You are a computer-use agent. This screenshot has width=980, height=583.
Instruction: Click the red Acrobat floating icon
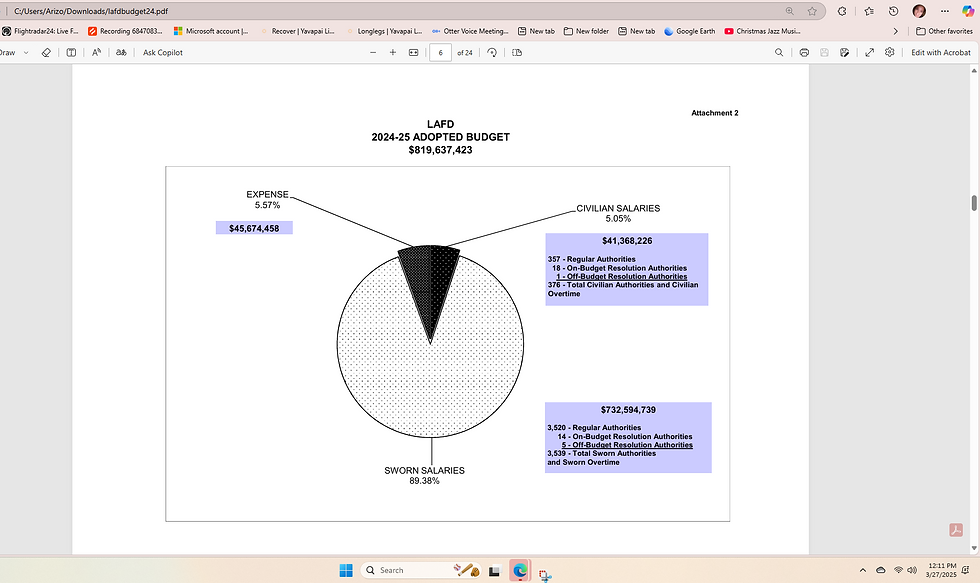[x=956, y=530]
